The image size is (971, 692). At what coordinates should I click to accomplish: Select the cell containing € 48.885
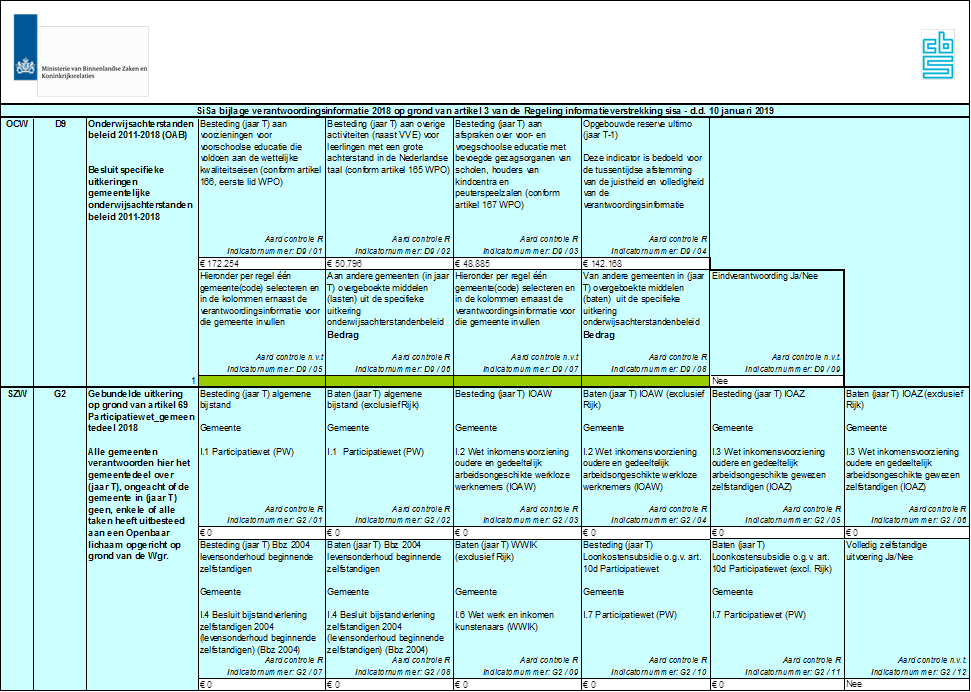[x=516, y=263]
